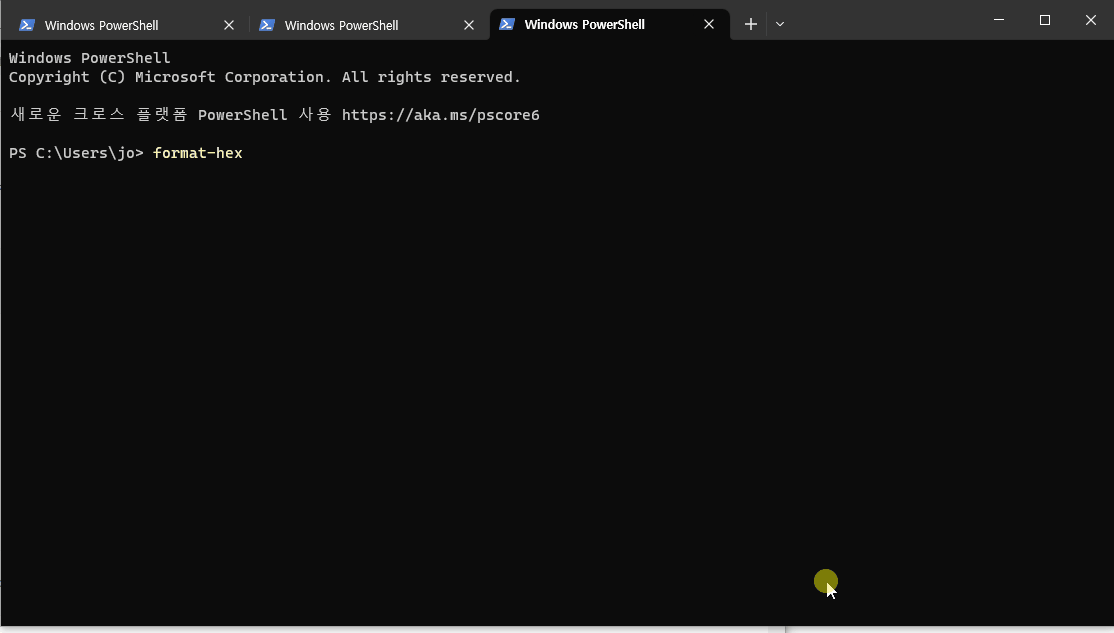Click PowerShell icon on first tab
The width and height of the screenshot is (1114, 633).
click(27, 25)
